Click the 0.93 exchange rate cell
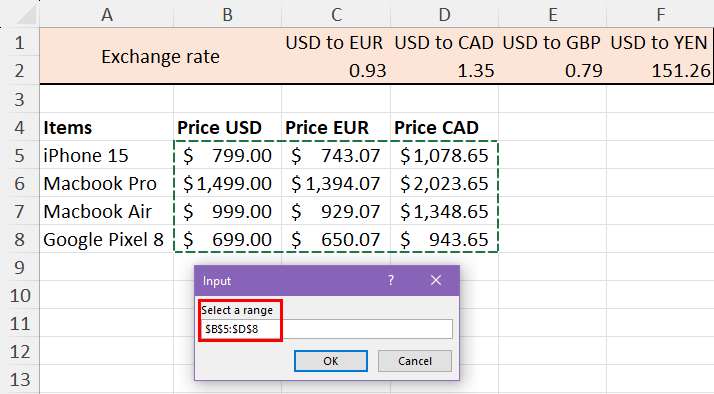Image resolution: width=714 pixels, height=394 pixels. pos(336,70)
